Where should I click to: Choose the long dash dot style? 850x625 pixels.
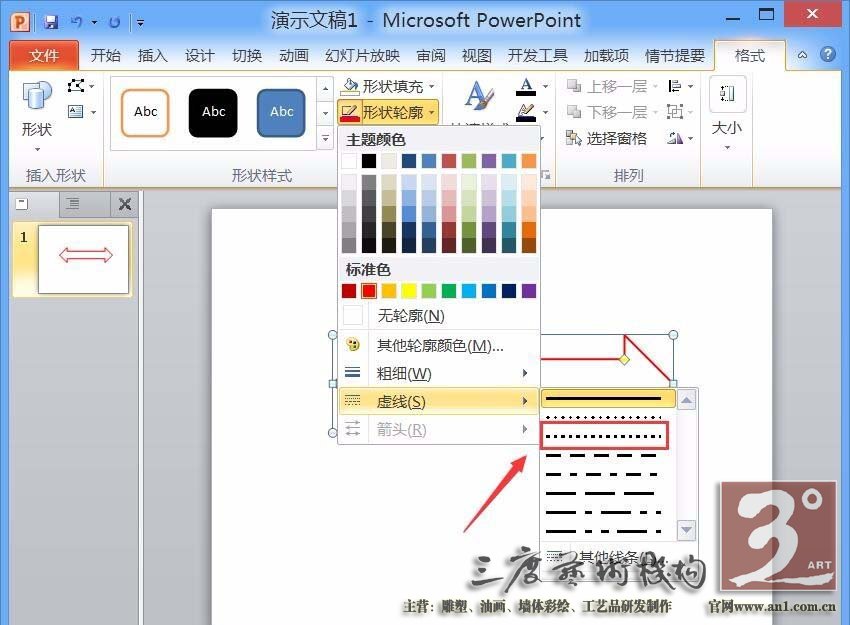[x=604, y=512]
